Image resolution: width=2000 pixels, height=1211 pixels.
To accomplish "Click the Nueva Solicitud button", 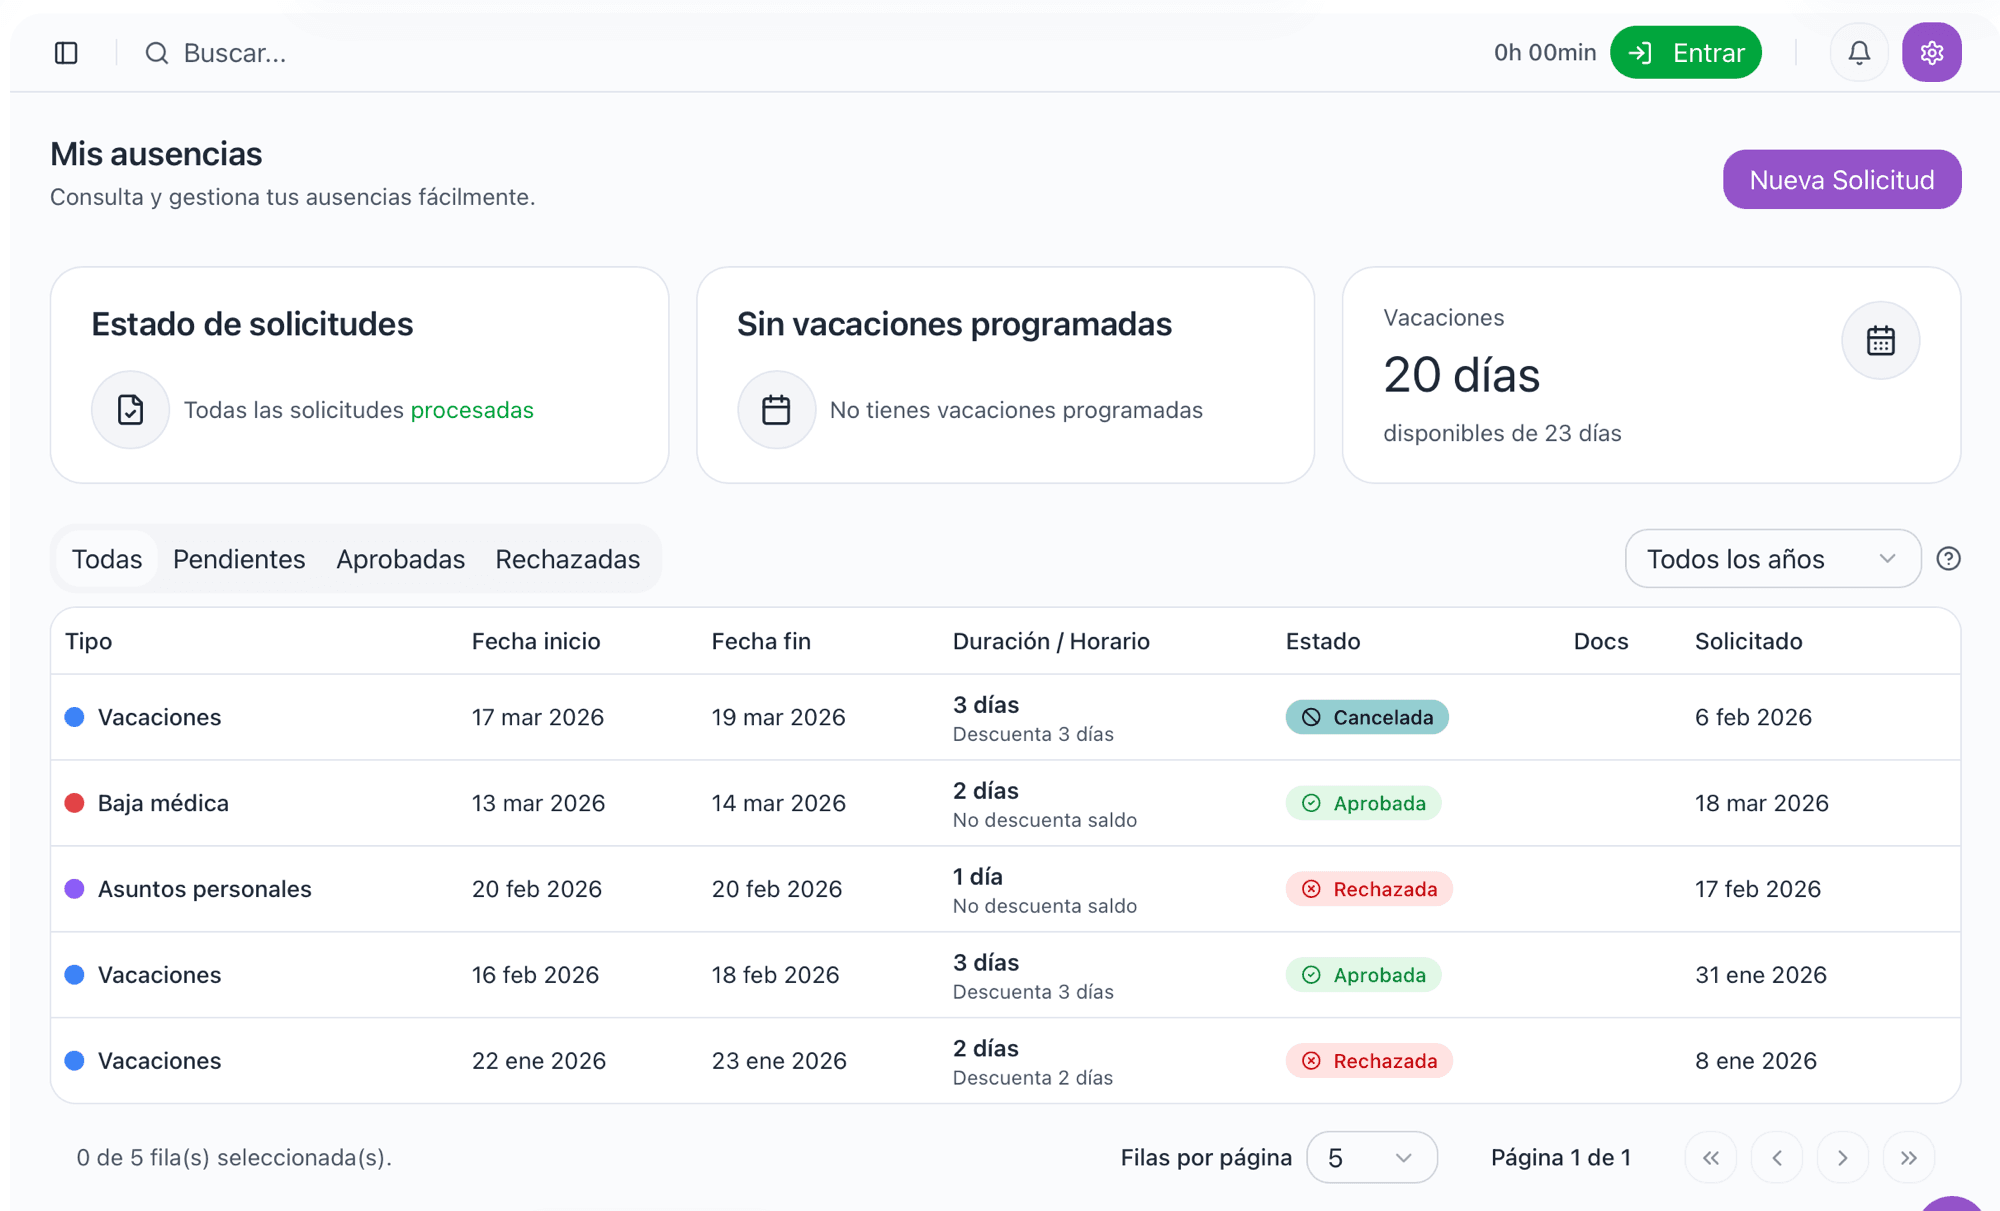I will (1841, 180).
